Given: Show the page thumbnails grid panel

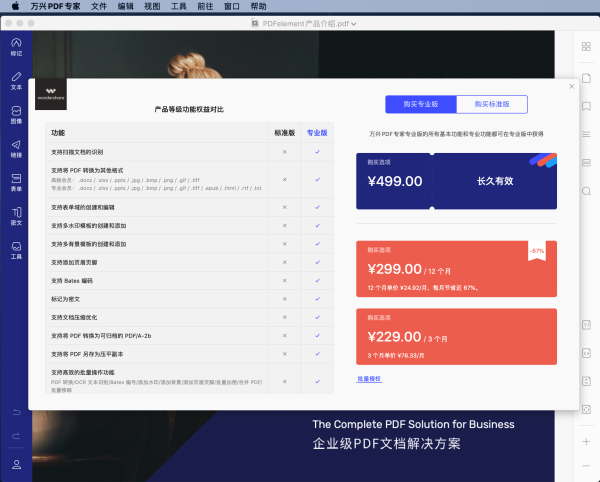Looking at the screenshot, I should [x=586, y=46].
